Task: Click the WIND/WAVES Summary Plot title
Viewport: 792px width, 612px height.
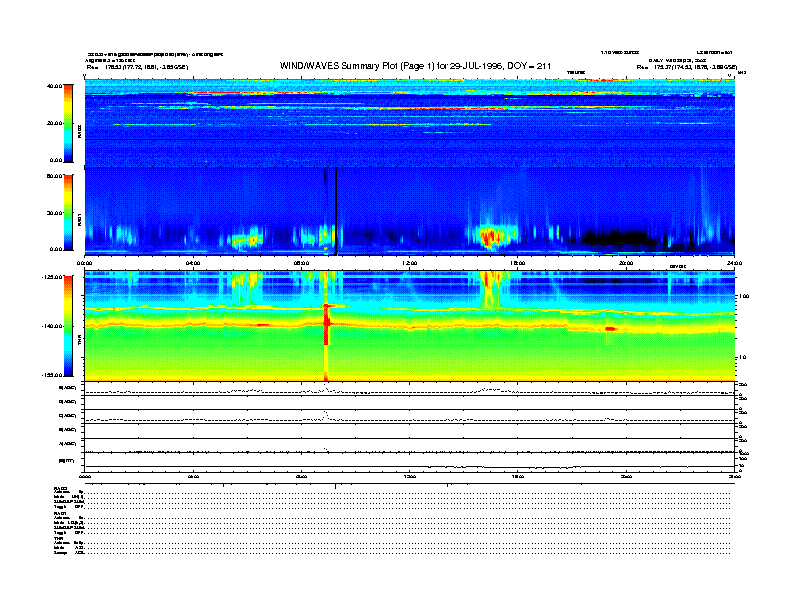Action: coord(415,66)
